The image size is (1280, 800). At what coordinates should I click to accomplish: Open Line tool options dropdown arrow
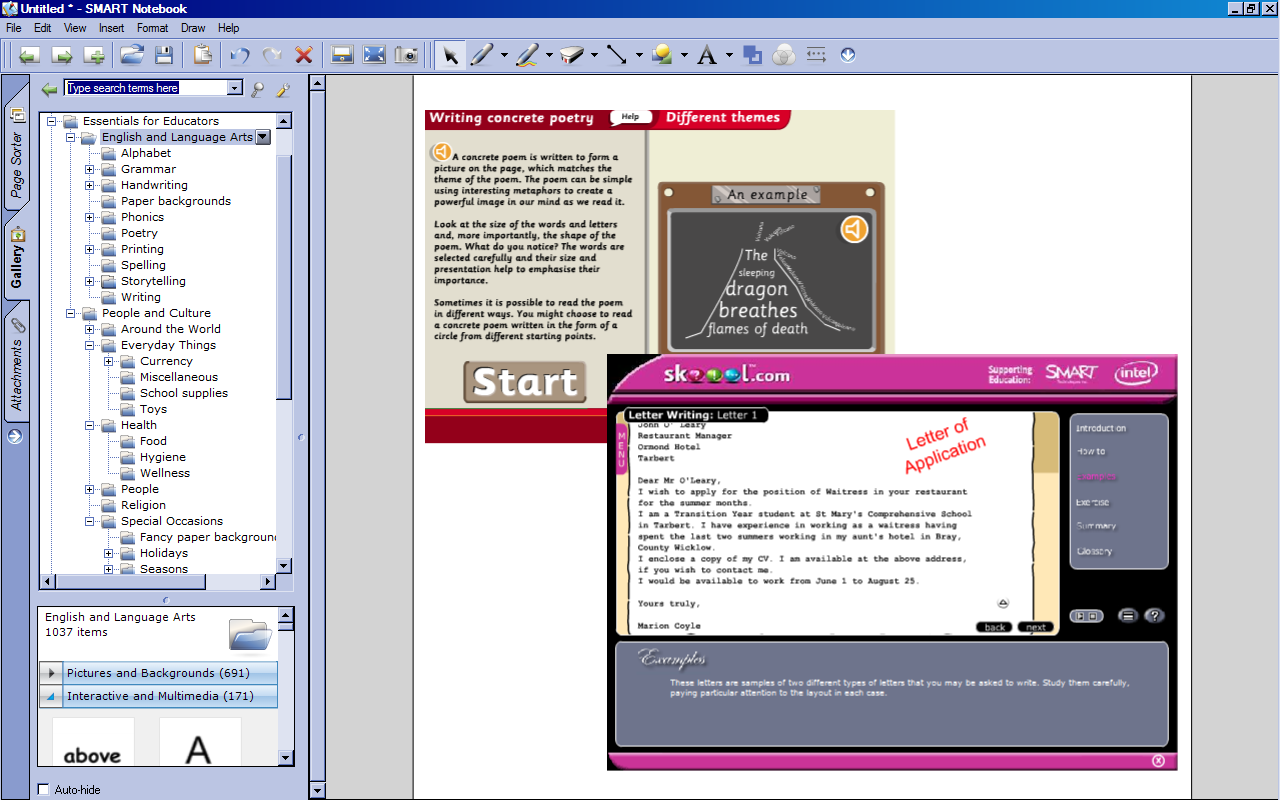(x=639, y=55)
